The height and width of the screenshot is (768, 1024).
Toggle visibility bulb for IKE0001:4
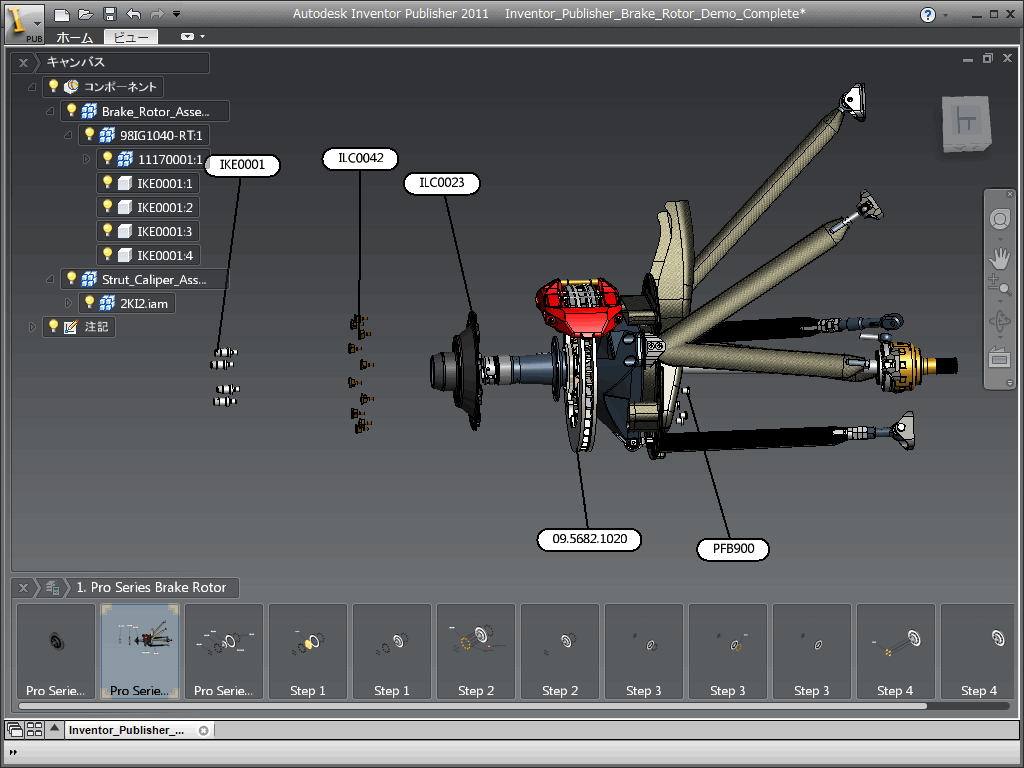[x=108, y=254]
